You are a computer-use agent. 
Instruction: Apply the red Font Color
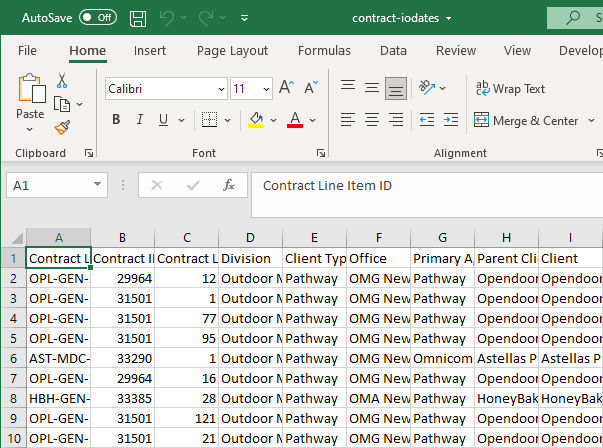click(295, 120)
